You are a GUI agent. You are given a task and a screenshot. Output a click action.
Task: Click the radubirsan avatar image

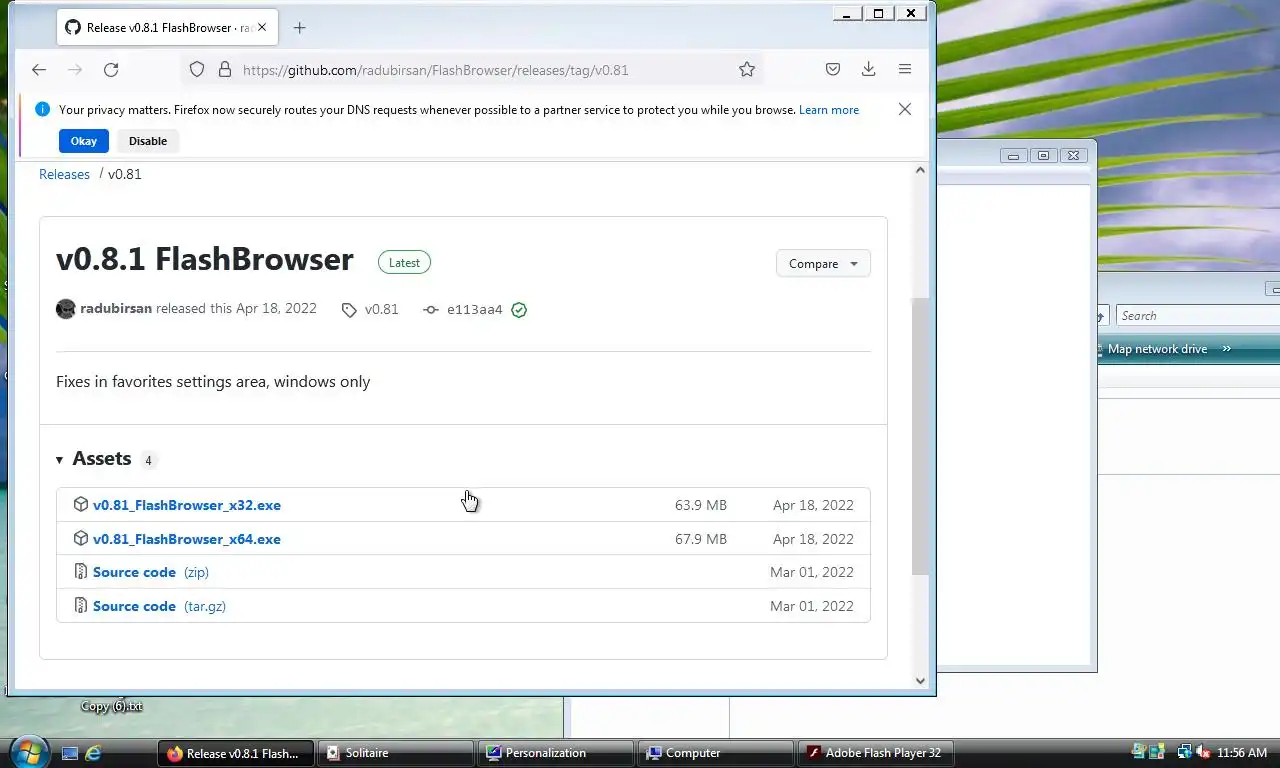[x=66, y=309]
